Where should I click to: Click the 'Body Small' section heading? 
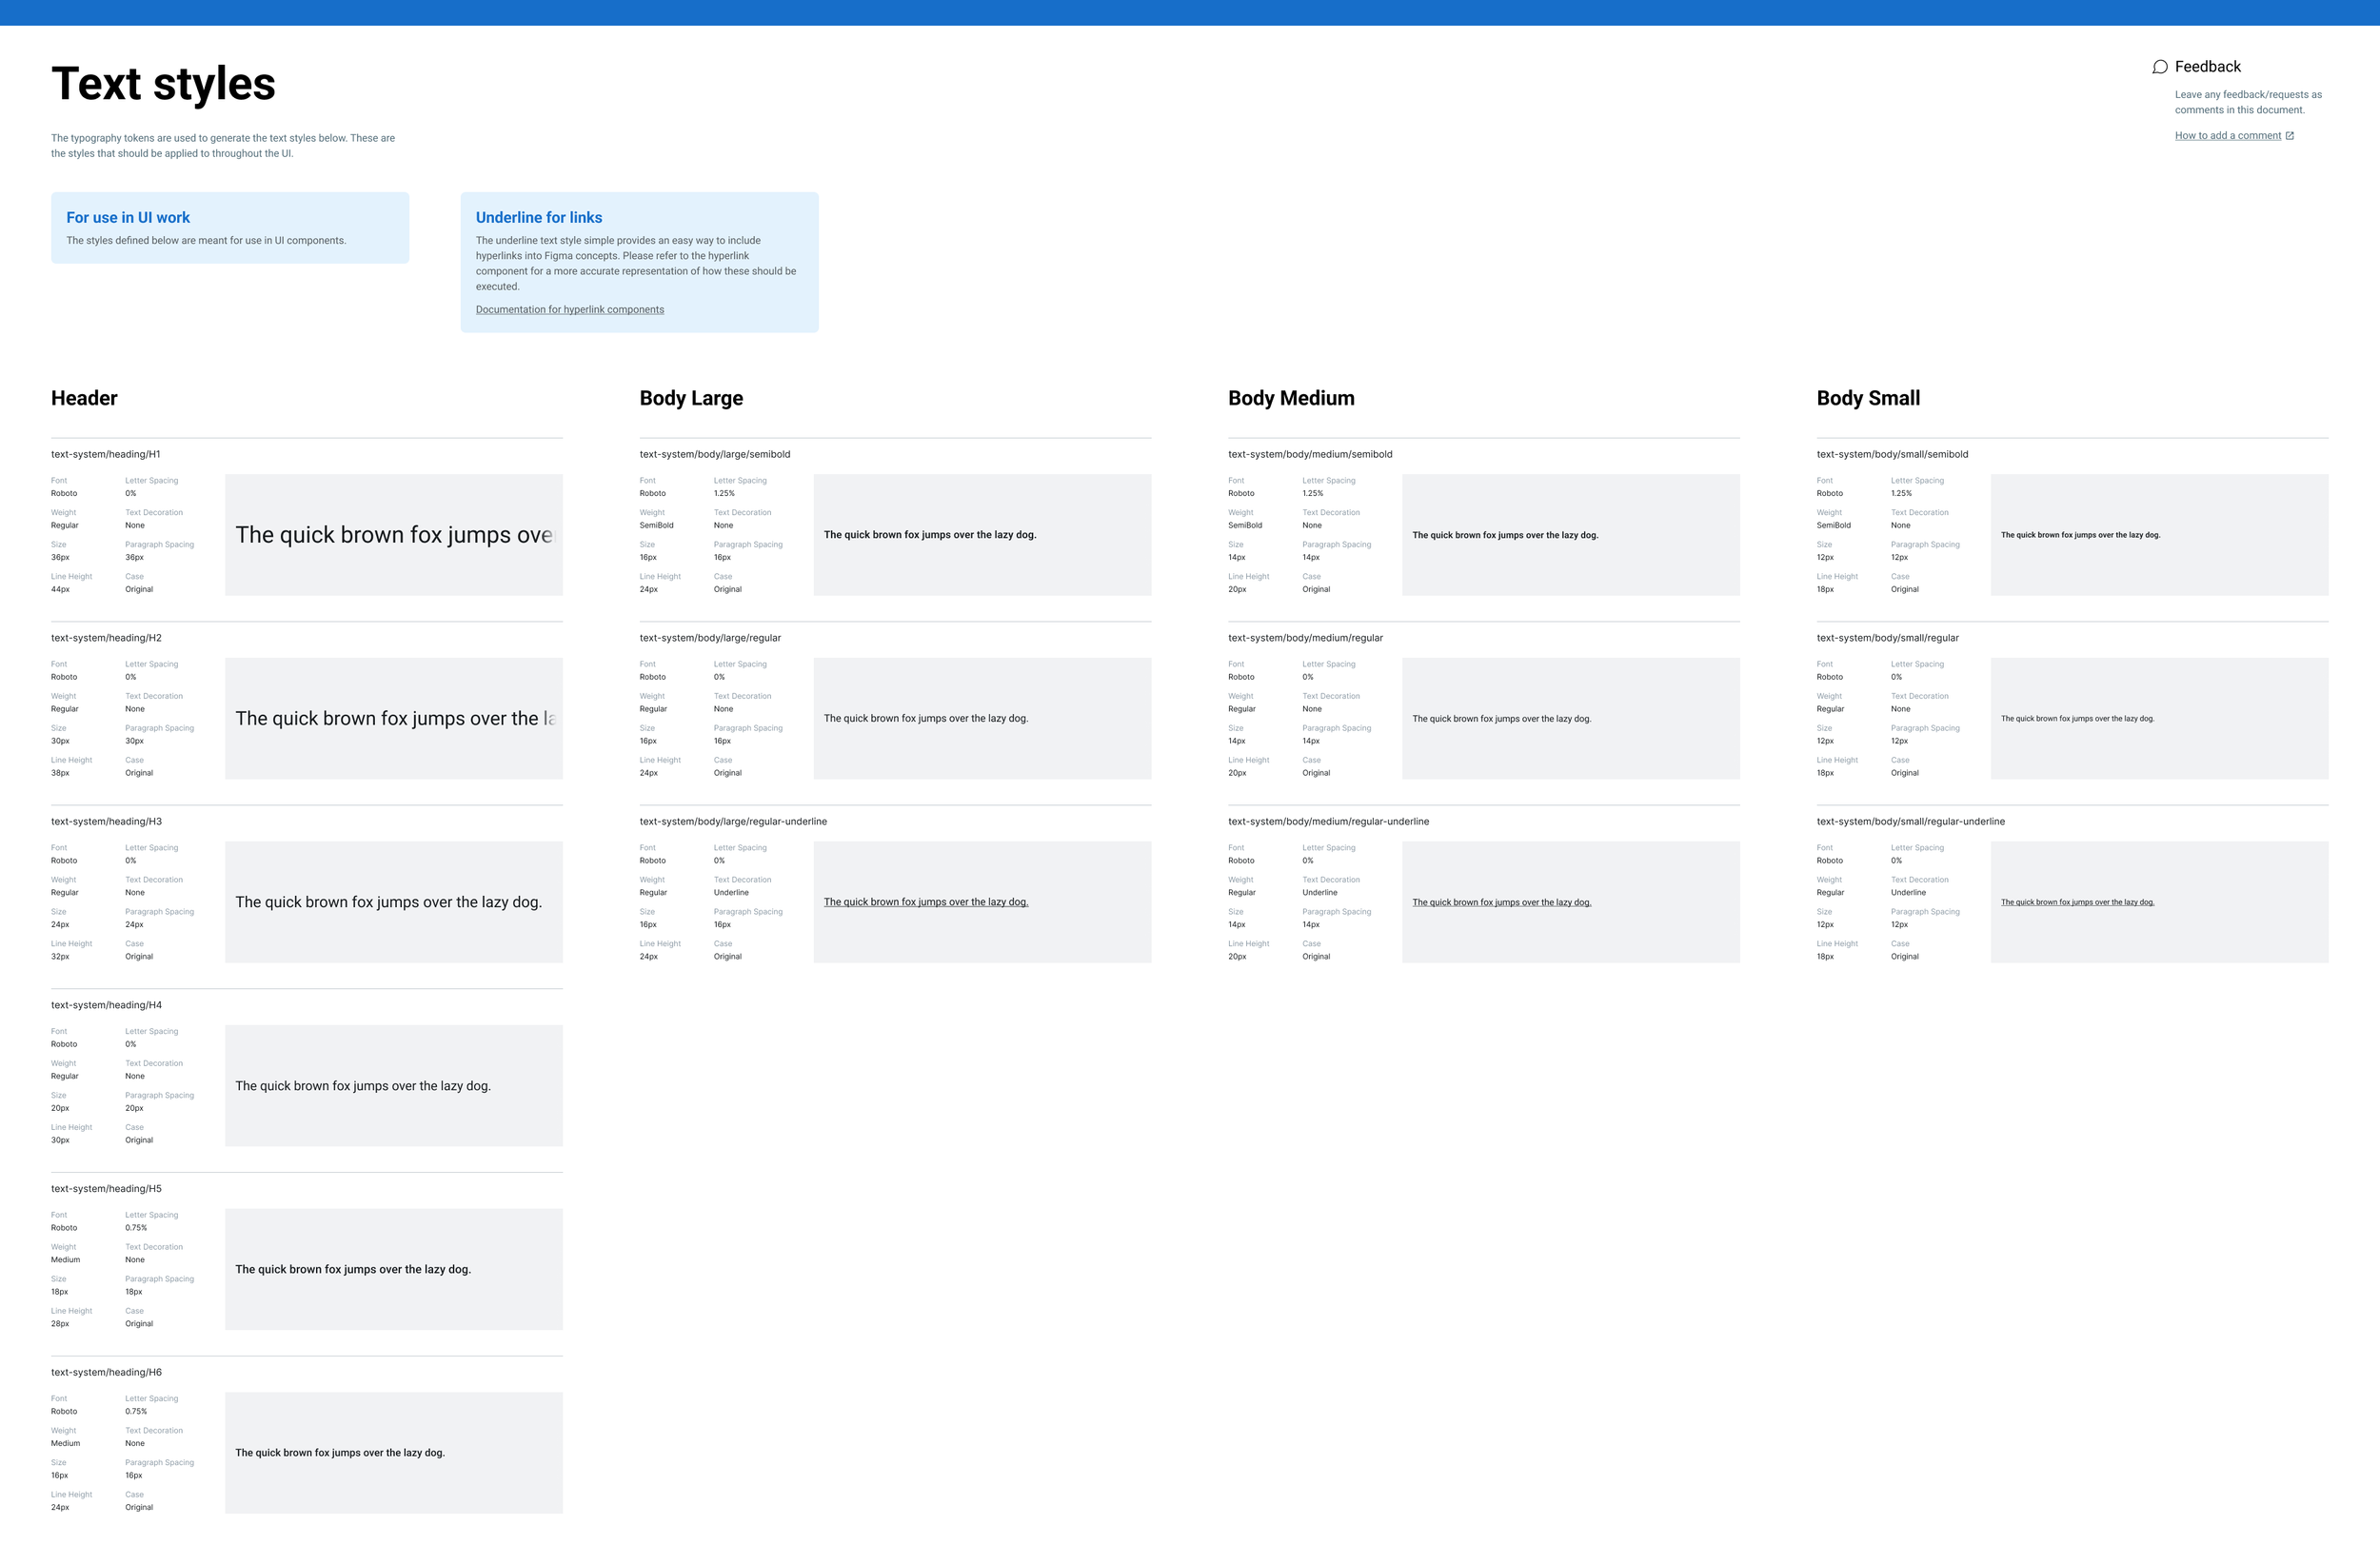tap(1867, 398)
